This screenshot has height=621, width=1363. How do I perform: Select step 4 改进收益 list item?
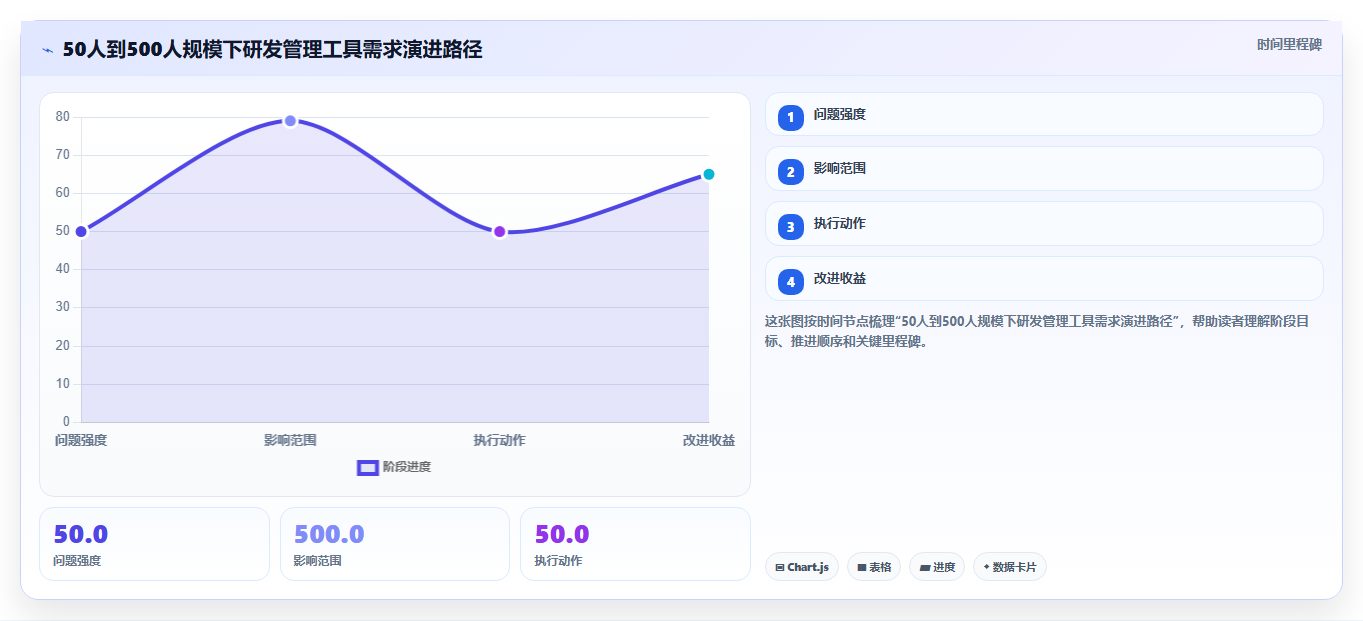[1044, 279]
